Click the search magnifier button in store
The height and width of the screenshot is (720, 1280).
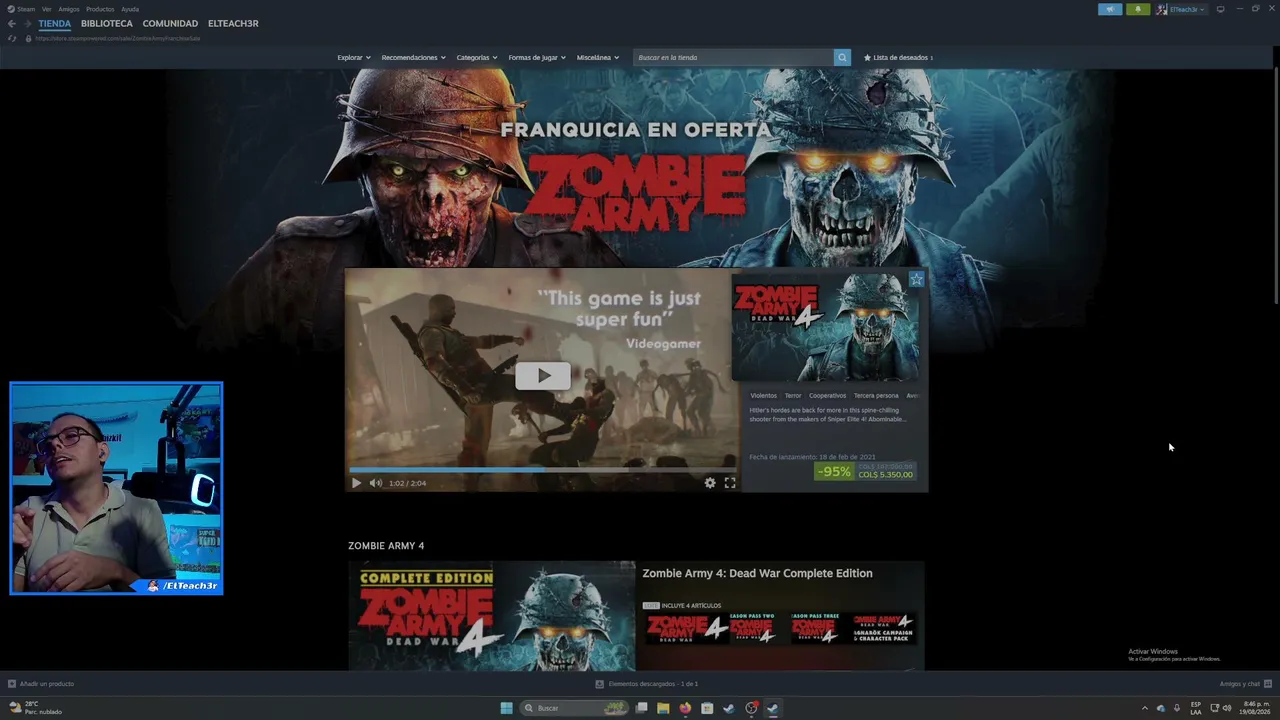point(842,57)
